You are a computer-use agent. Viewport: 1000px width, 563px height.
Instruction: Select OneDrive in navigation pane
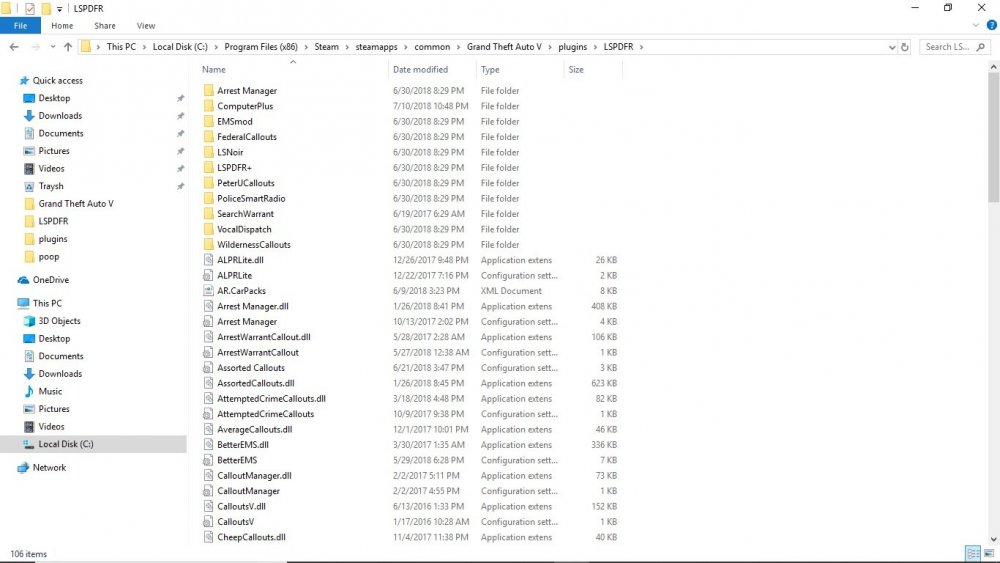click(50, 280)
